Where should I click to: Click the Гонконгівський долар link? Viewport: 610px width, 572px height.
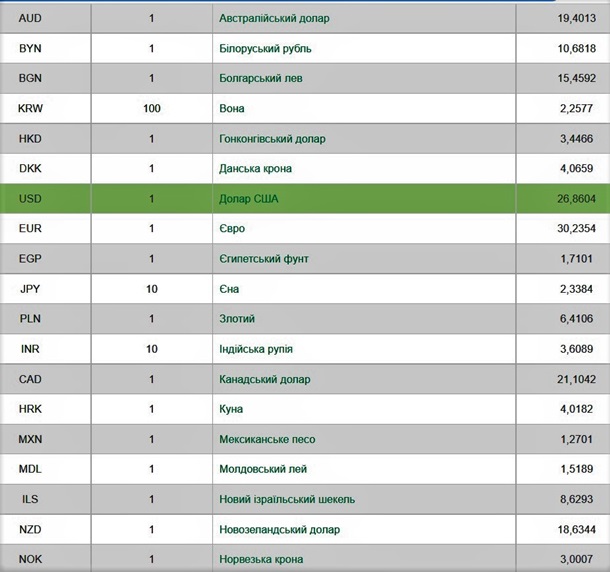tap(272, 139)
